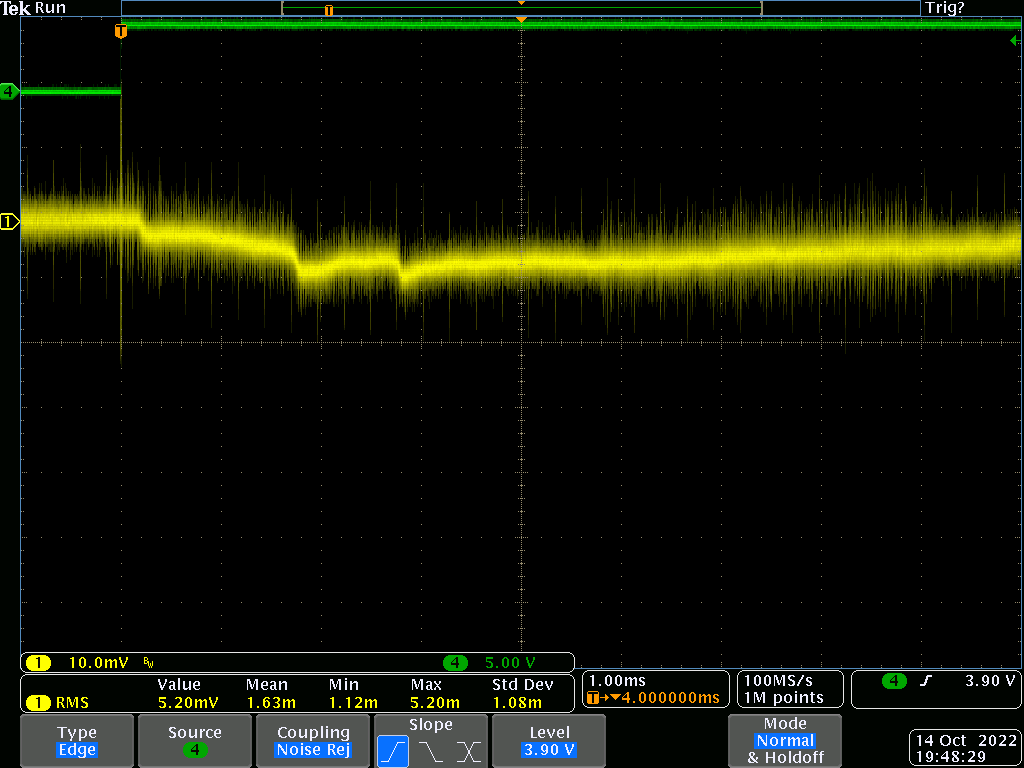The height and width of the screenshot is (768, 1024).
Task: Open the Mode Normal & Holdoff menu
Action: (x=784, y=741)
